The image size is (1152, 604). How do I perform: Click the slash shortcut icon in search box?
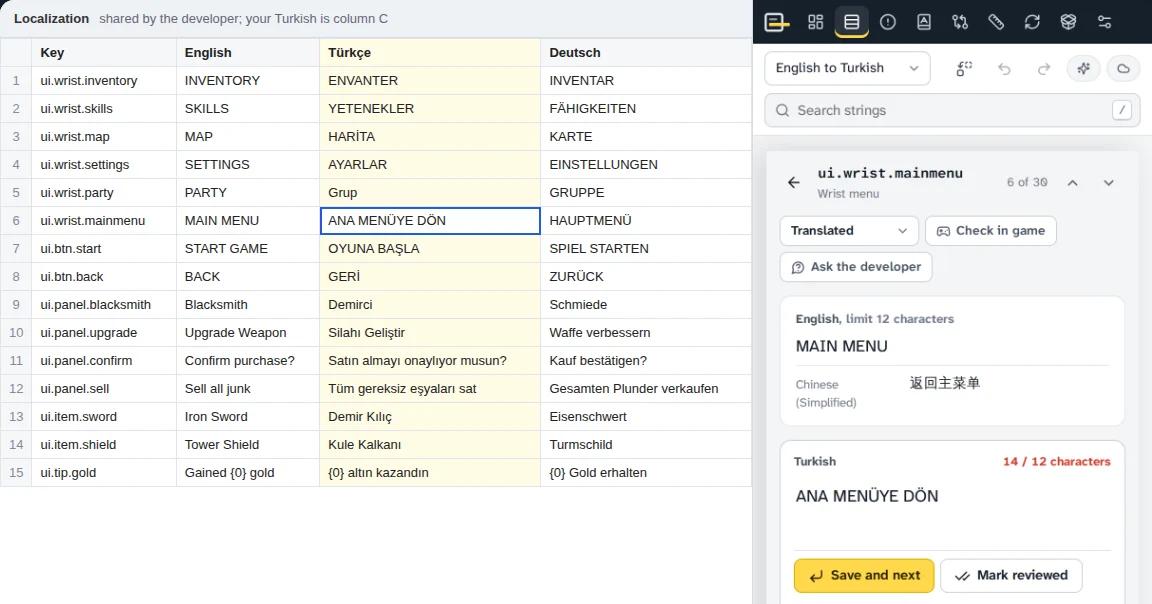click(1121, 110)
